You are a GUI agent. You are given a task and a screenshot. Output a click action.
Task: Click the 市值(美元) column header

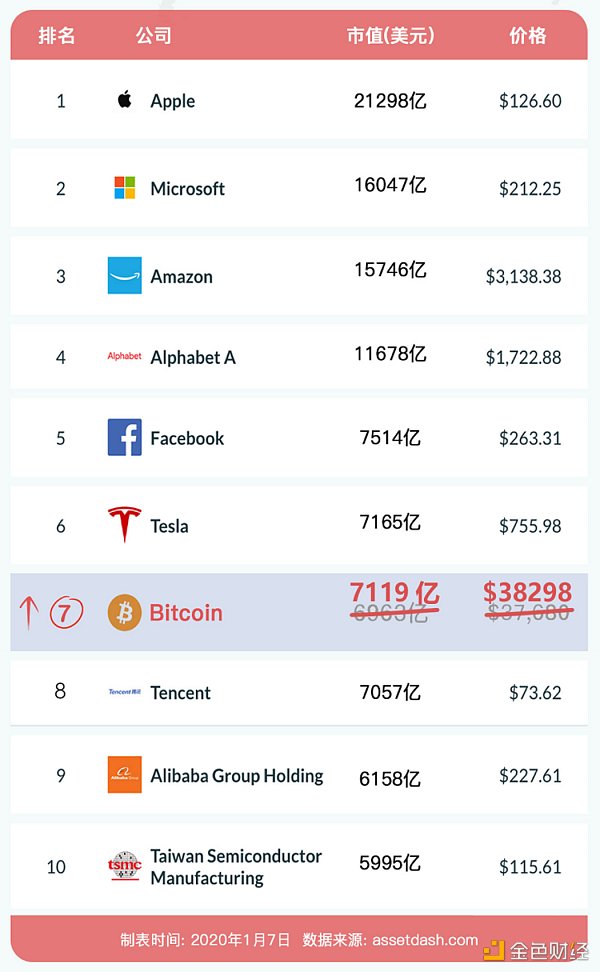pyautogui.click(x=390, y=36)
